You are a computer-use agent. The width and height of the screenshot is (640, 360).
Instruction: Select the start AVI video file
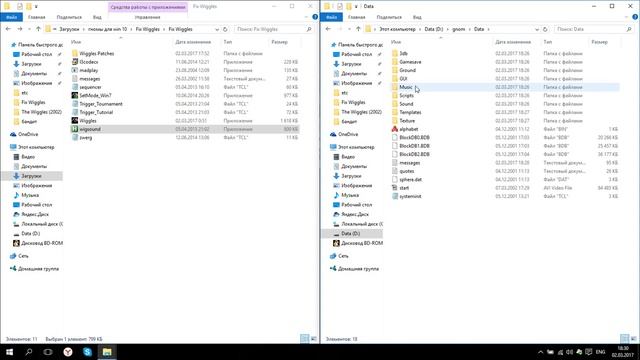click(404, 188)
